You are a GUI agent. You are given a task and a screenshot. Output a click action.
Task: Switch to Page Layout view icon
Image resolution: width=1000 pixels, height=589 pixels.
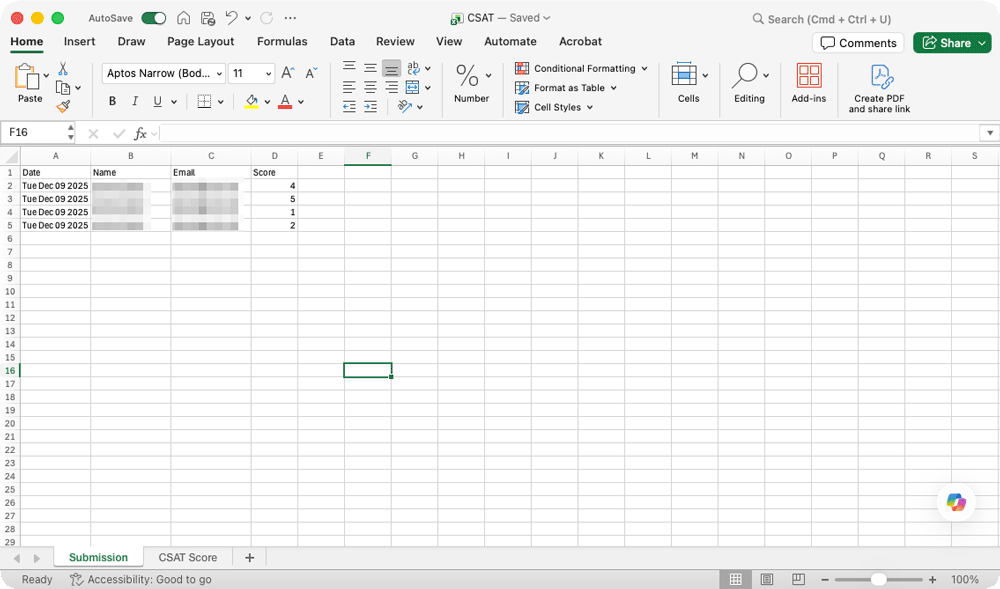click(x=767, y=580)
